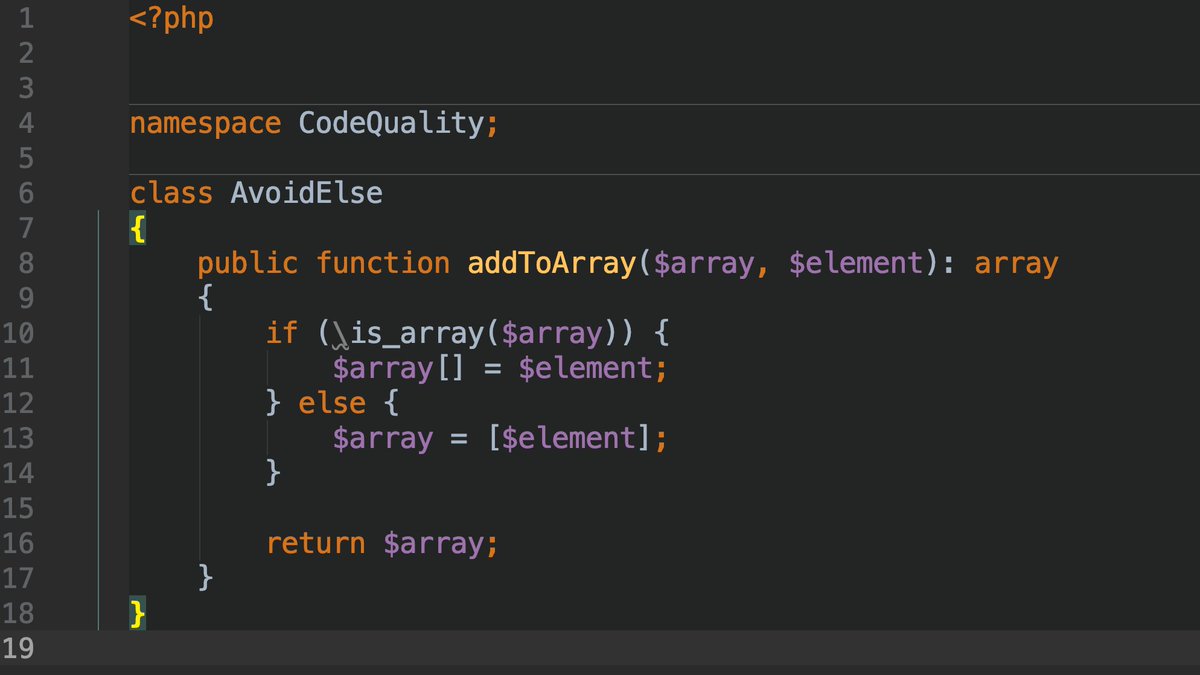This screenshot has height=675, width=1200.
Task: Click the "class" keyword
Action: point(172,192)
